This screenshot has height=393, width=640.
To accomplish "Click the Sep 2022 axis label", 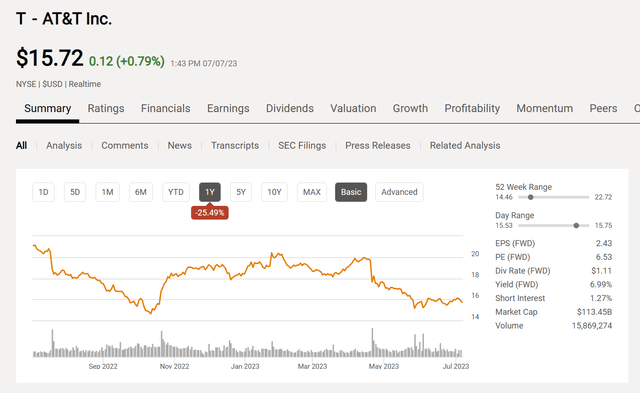I will click(103, 366).
